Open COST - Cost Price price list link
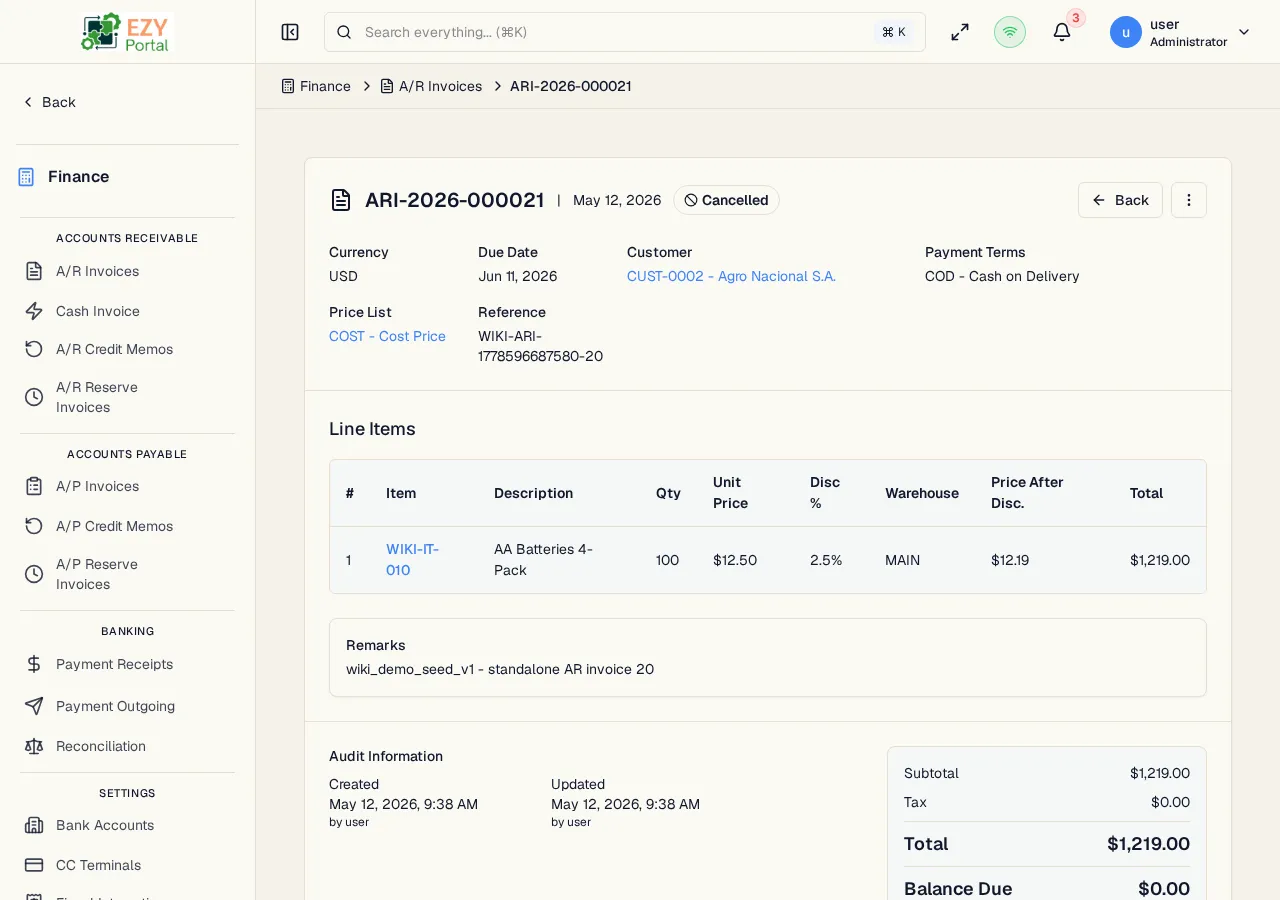1280x900 pixels. coord(387,336)
